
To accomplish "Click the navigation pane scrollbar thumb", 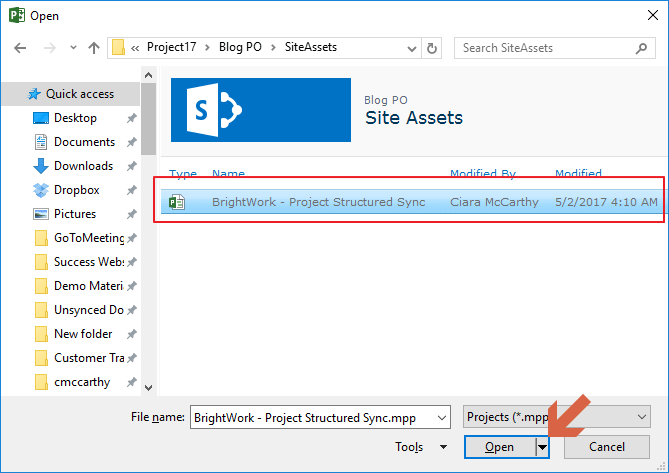I will click(148, 119).
